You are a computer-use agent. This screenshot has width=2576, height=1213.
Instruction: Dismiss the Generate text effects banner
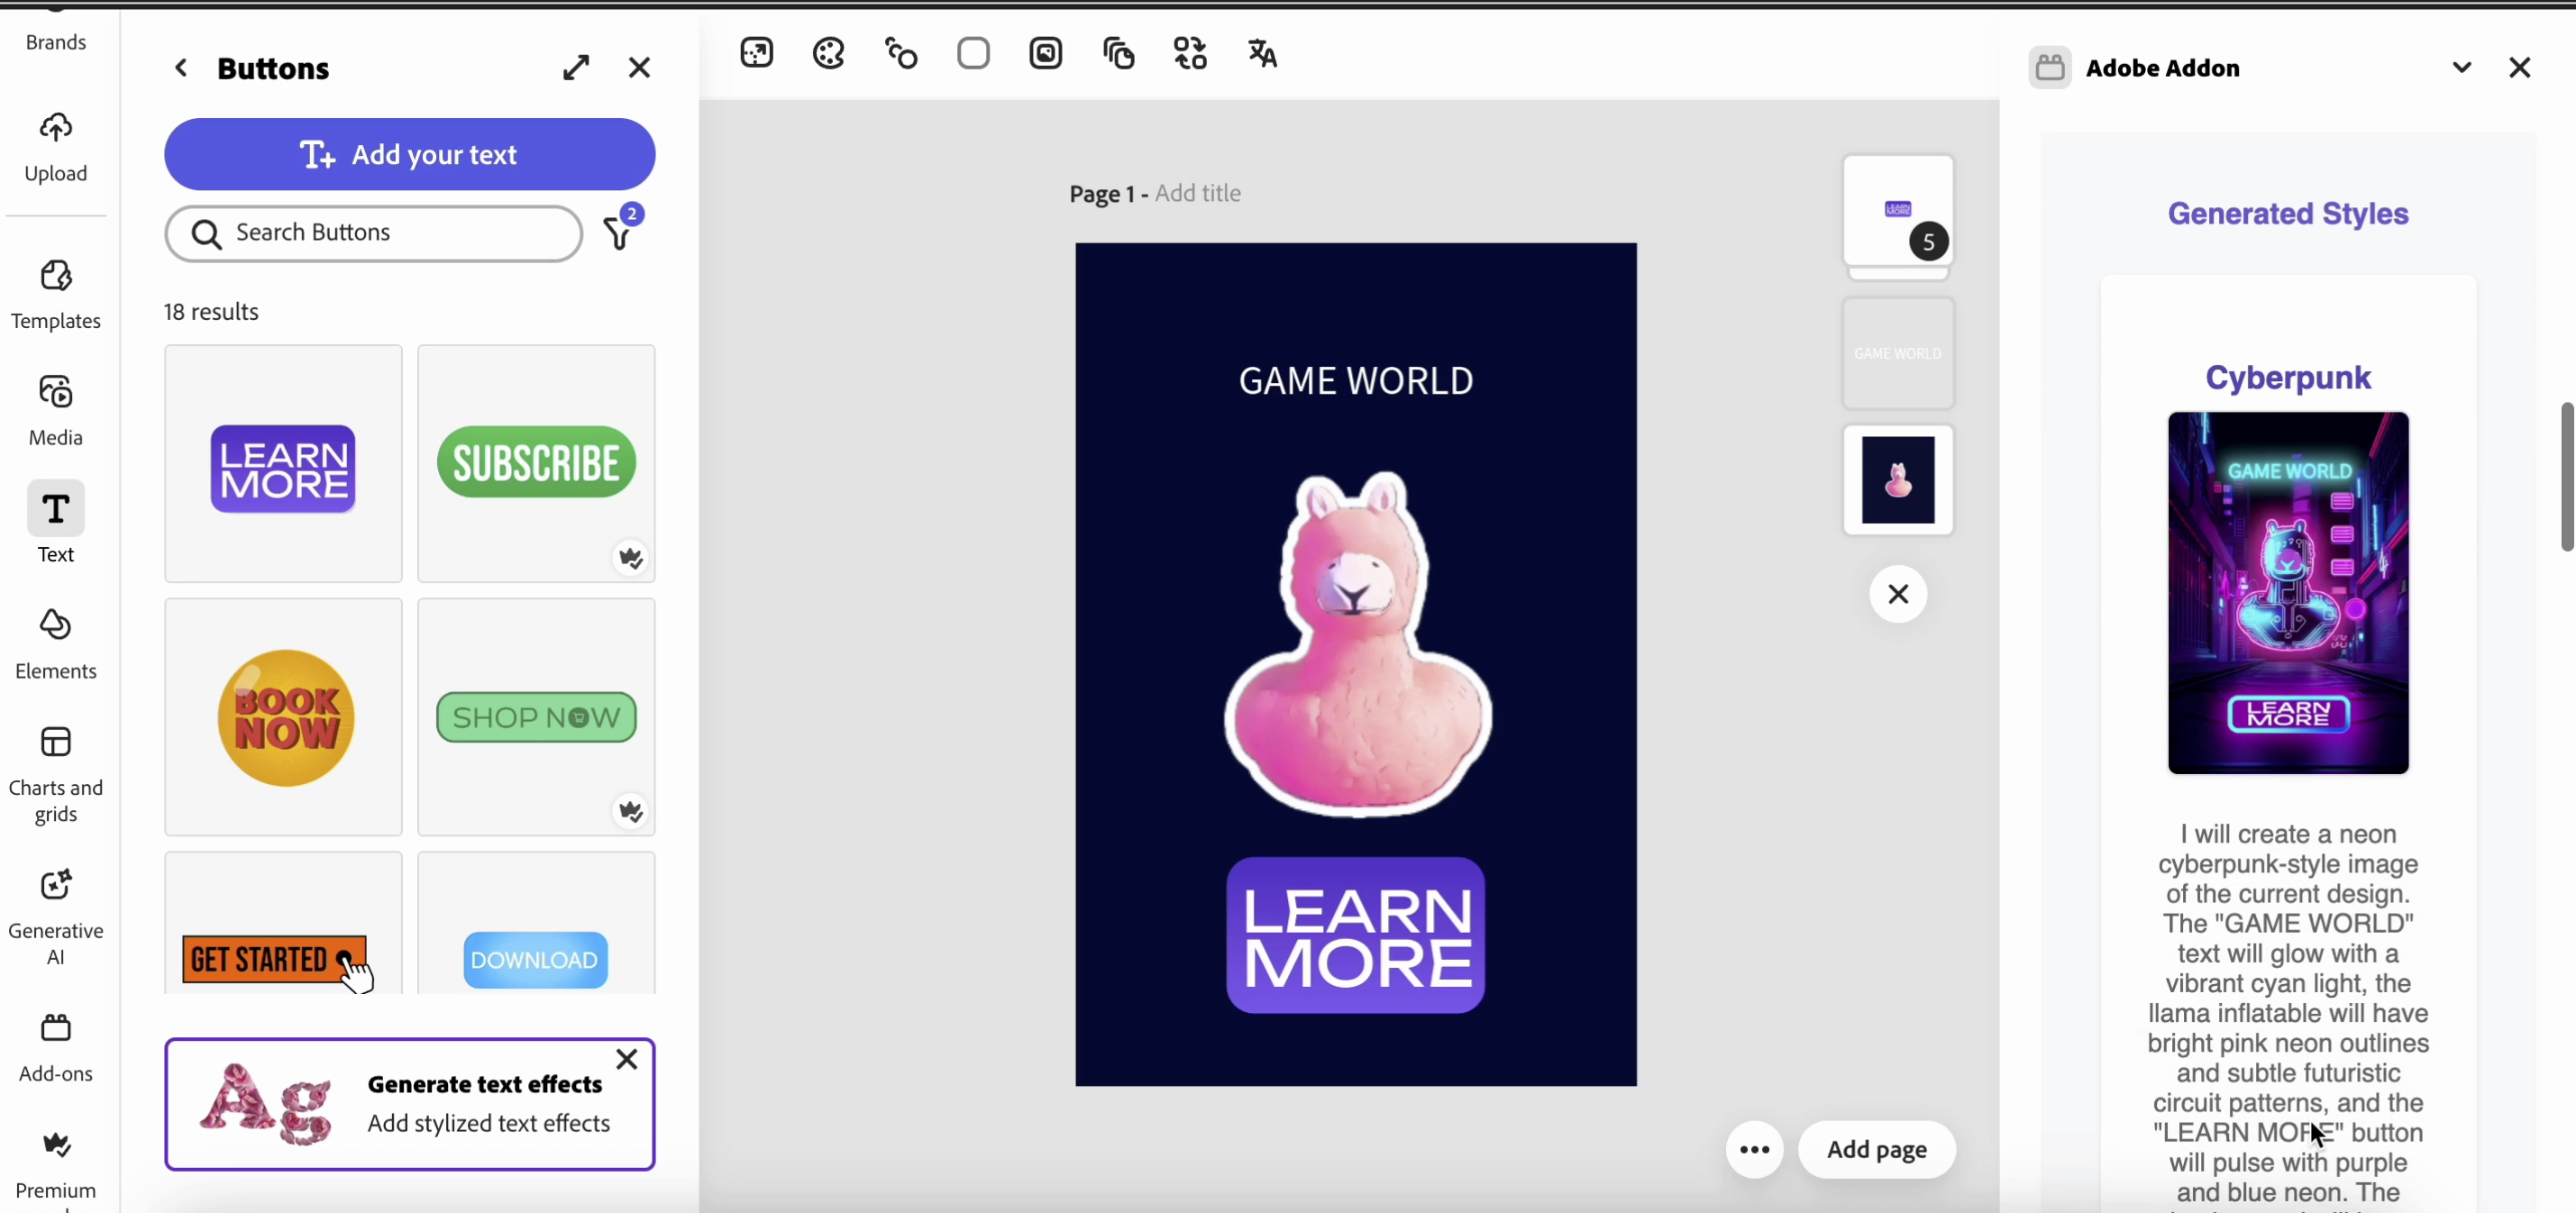click(627, 1060)
